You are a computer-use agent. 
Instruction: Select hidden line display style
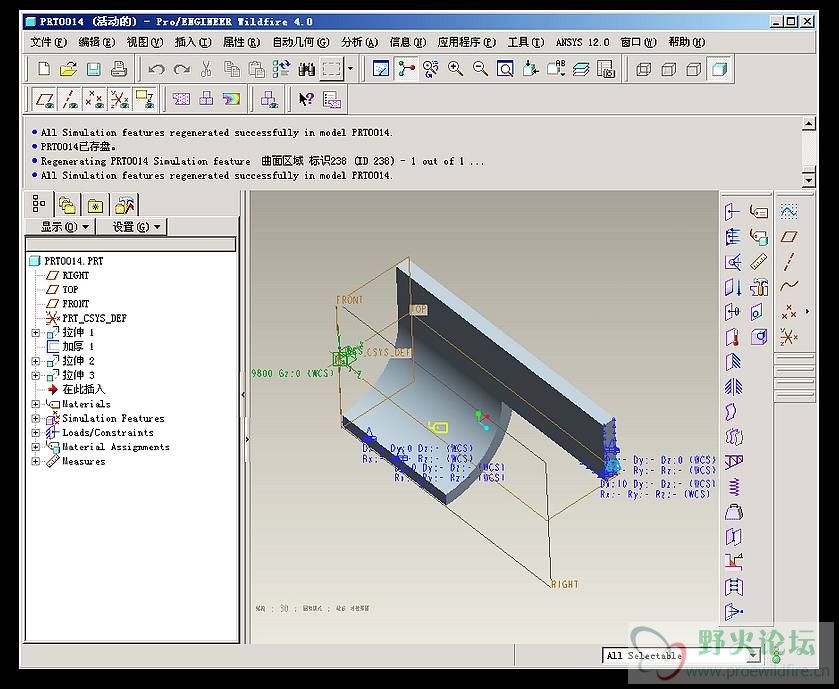[x=668, y=69]
